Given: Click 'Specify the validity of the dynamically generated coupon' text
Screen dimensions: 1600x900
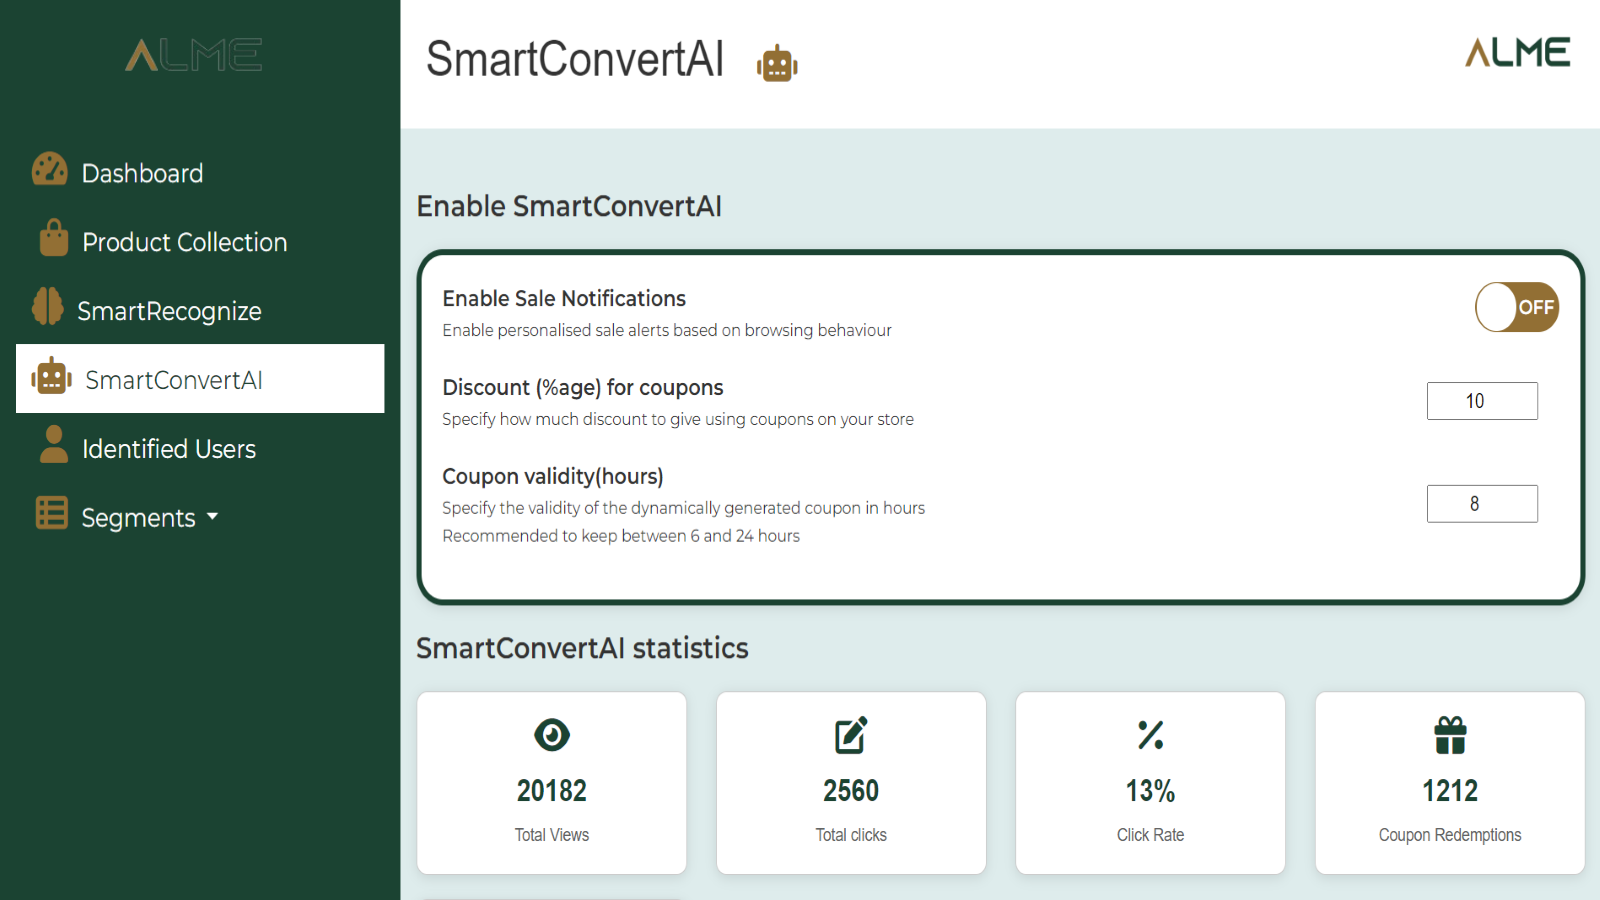Looking at the screenshot, I should [x=684, y=508].
